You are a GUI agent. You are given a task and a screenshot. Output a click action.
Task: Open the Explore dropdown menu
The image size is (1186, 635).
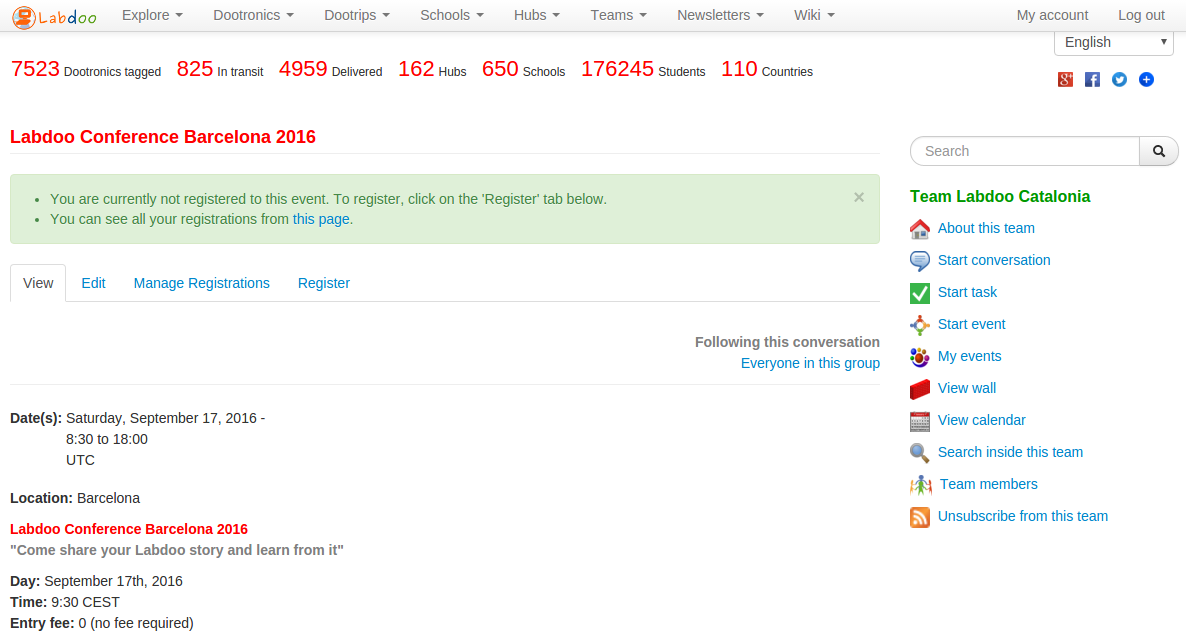point(152,15)
